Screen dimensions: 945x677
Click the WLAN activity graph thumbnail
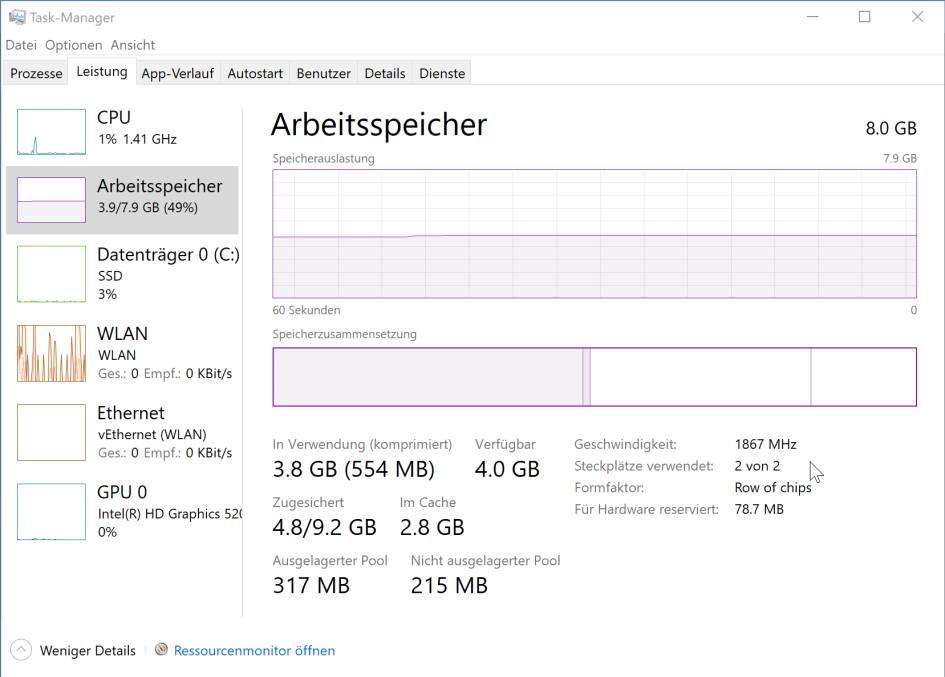(x=51, y=353)
